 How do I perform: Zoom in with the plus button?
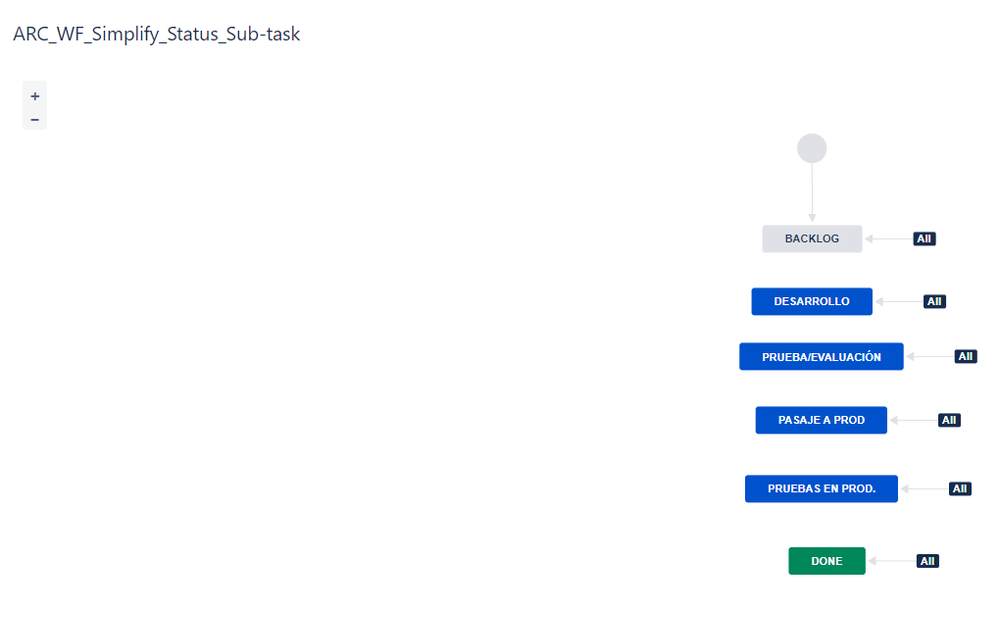(34, 96)
